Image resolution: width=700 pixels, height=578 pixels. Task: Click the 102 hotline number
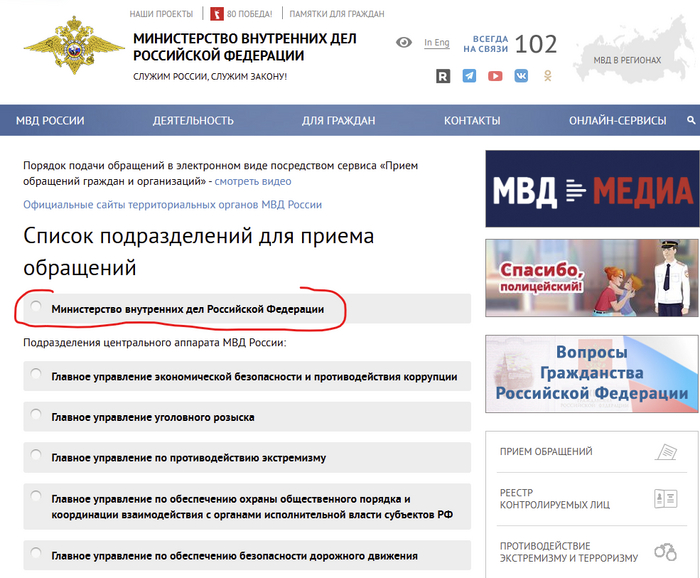pyautogui.click(x=536, y=44)
